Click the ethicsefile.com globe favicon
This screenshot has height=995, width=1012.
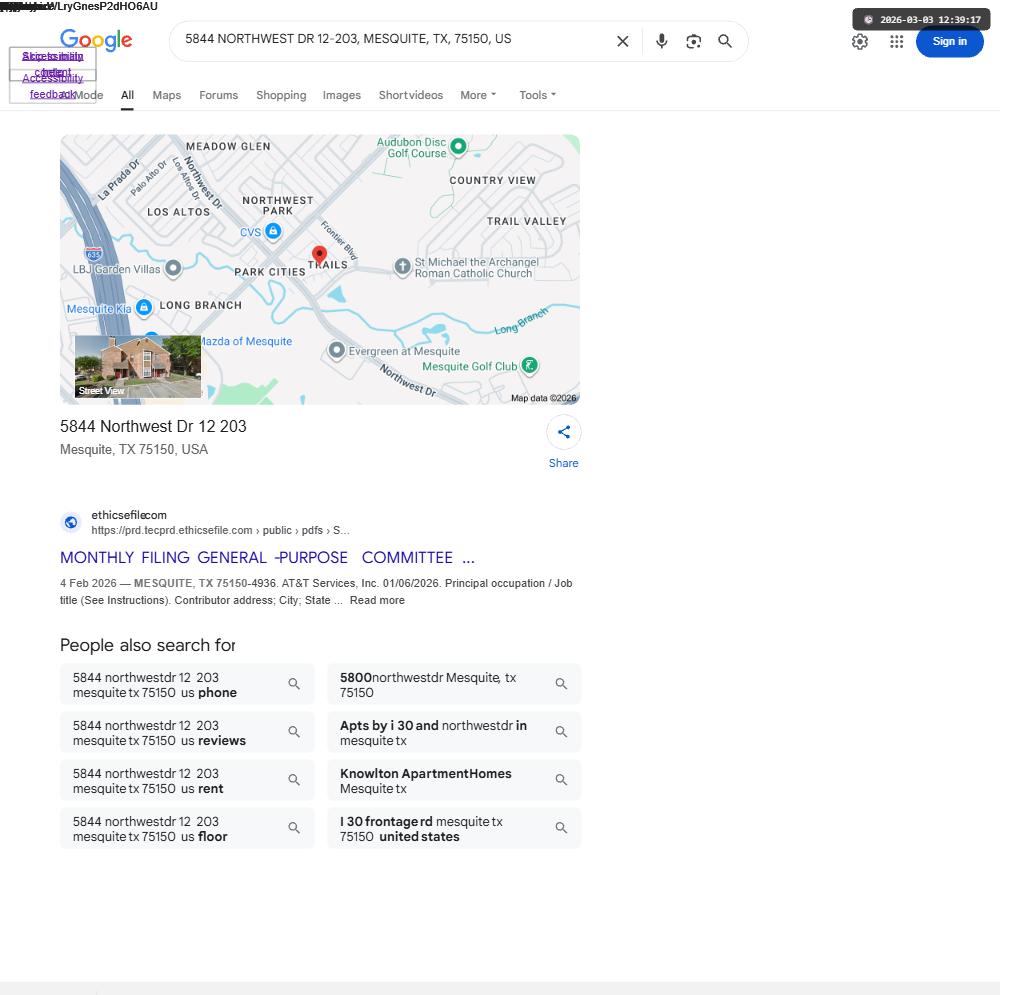pyautogui.click(x=71, y=522)
